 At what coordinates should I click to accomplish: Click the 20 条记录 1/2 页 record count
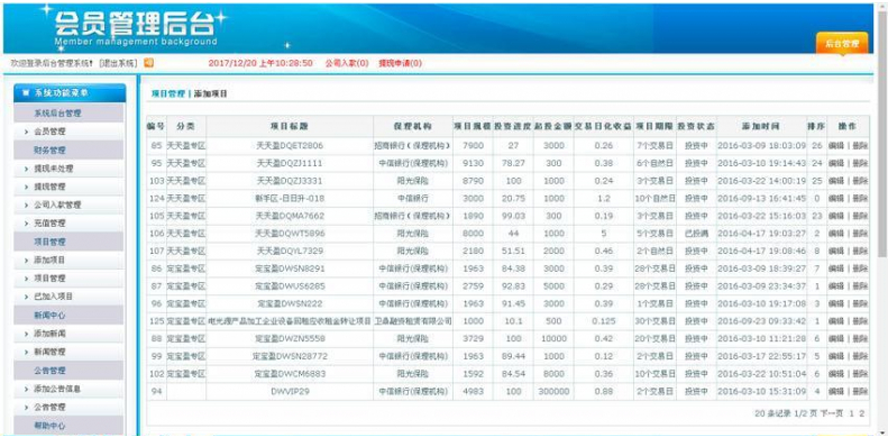point(785,414)
